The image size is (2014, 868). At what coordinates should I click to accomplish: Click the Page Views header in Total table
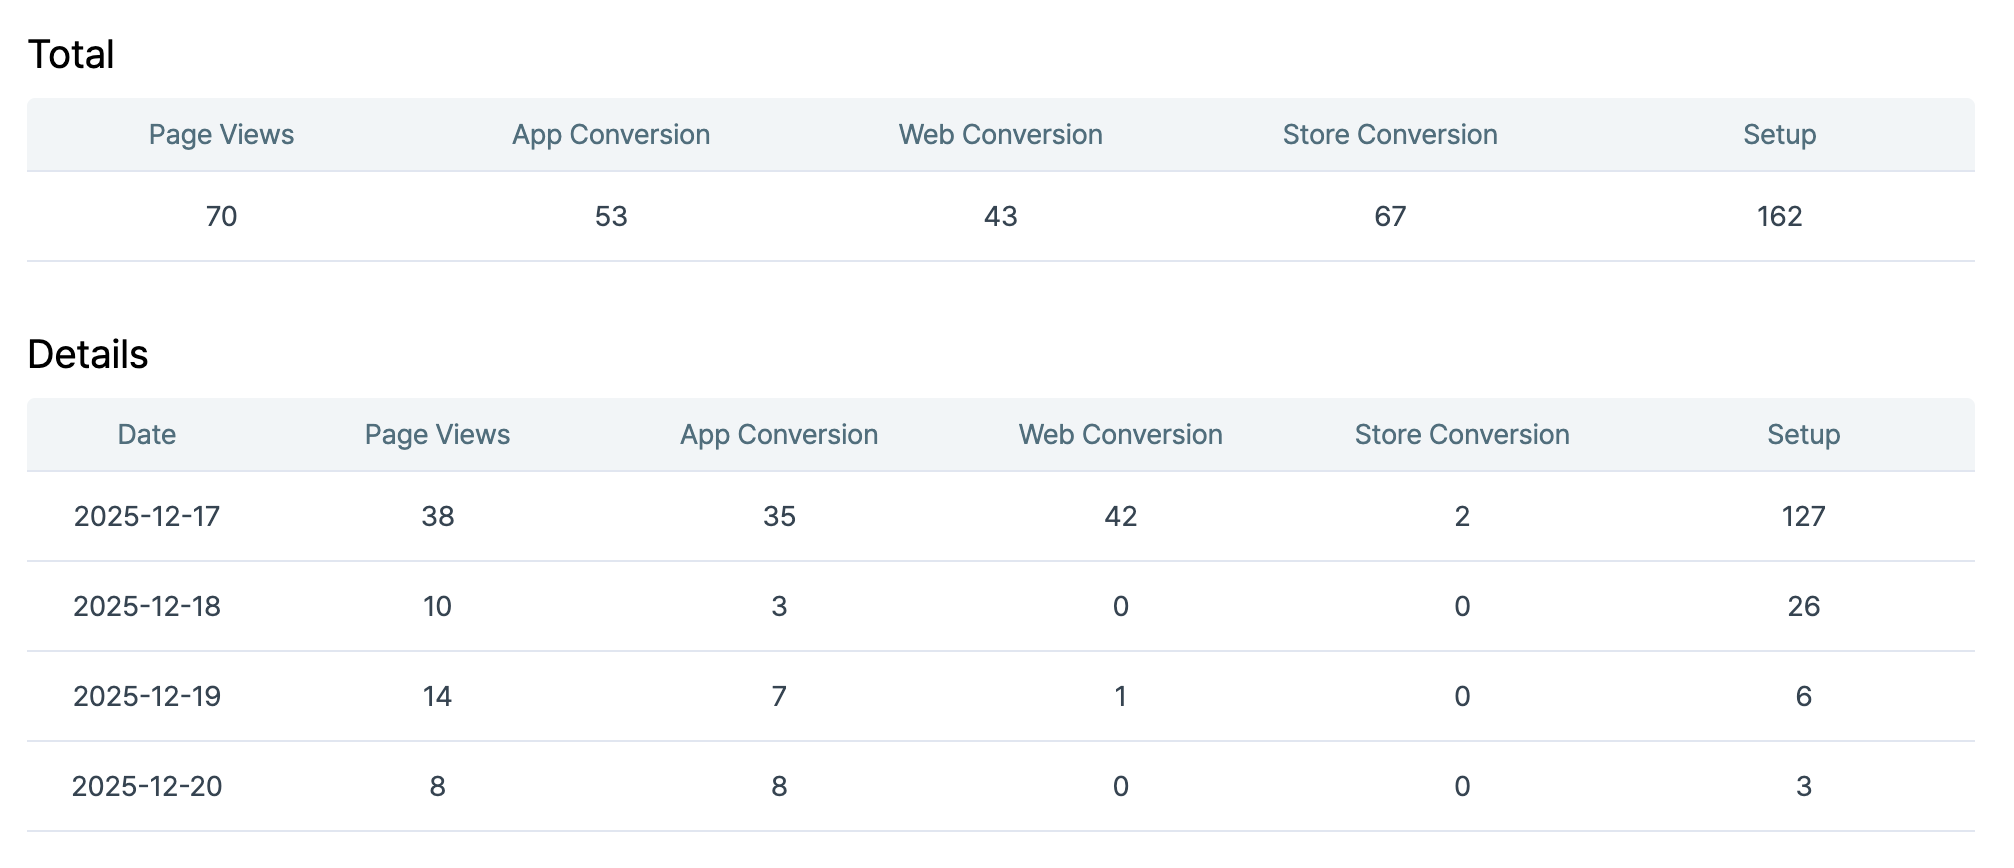221,135
